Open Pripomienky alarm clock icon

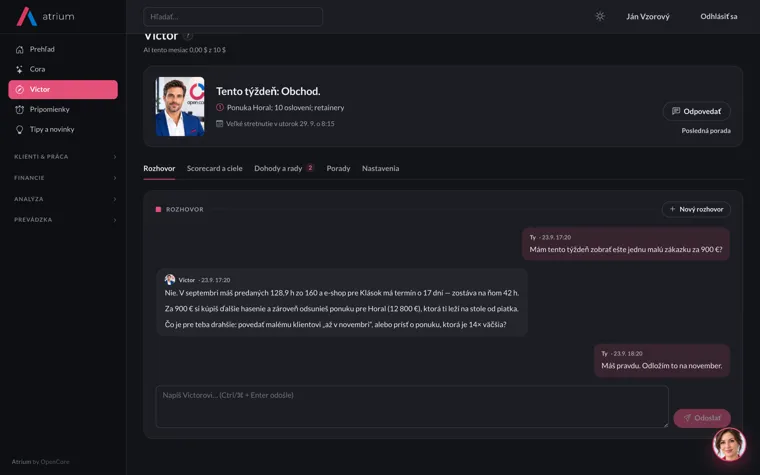click(x=19, y=110)
